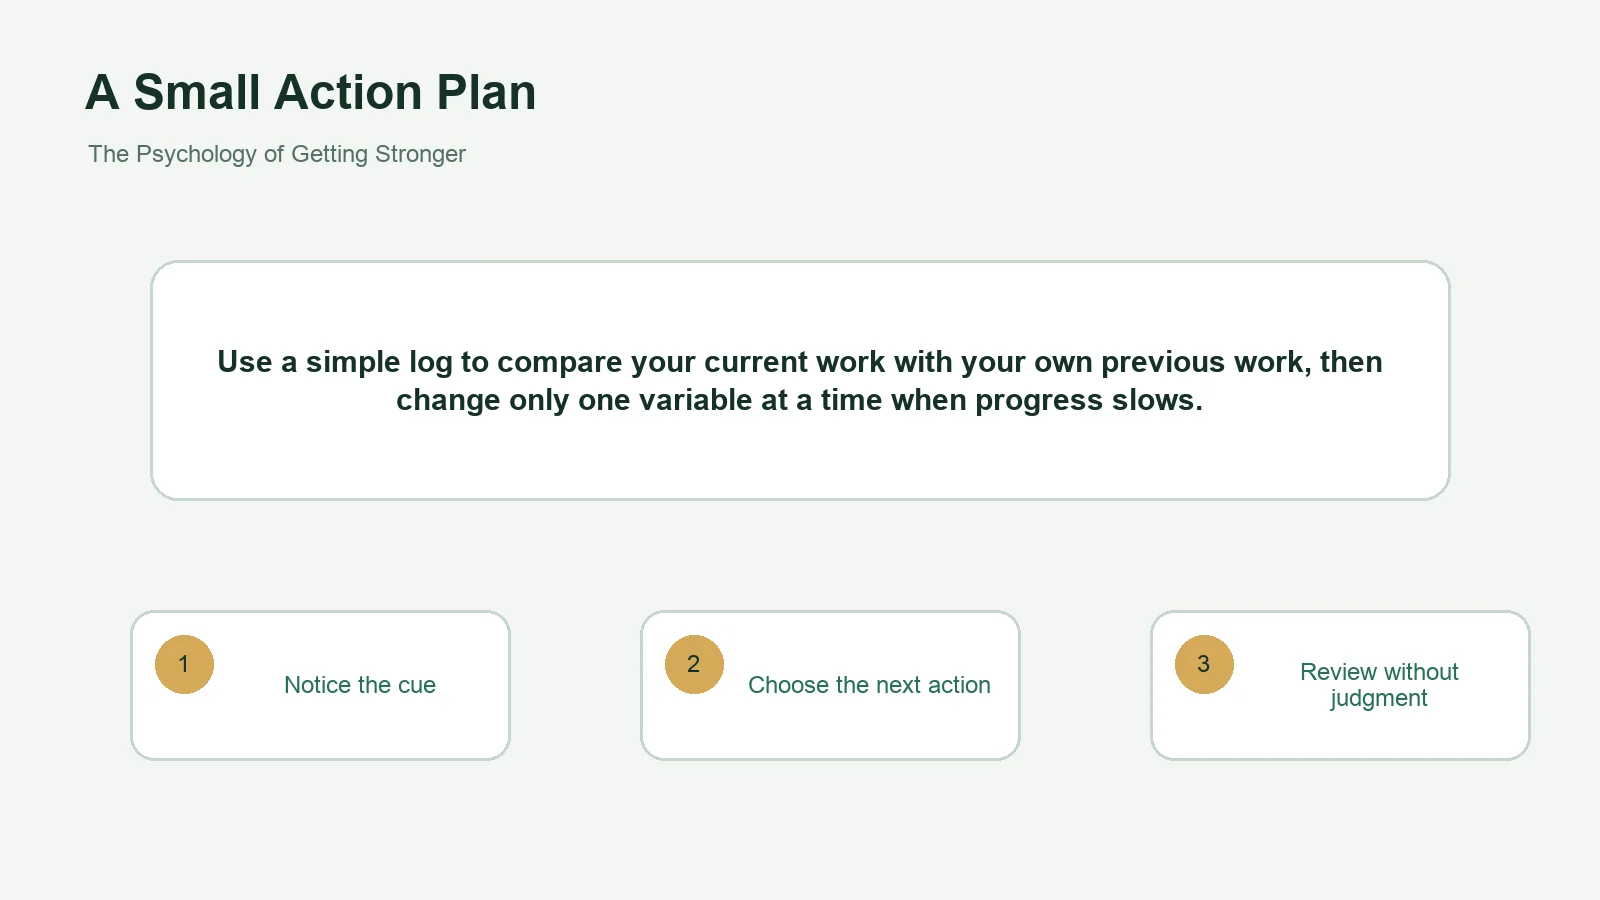Click the gold circle numbered 3
This screenshot has height=900, width=1600.
tap(1204, 664)
